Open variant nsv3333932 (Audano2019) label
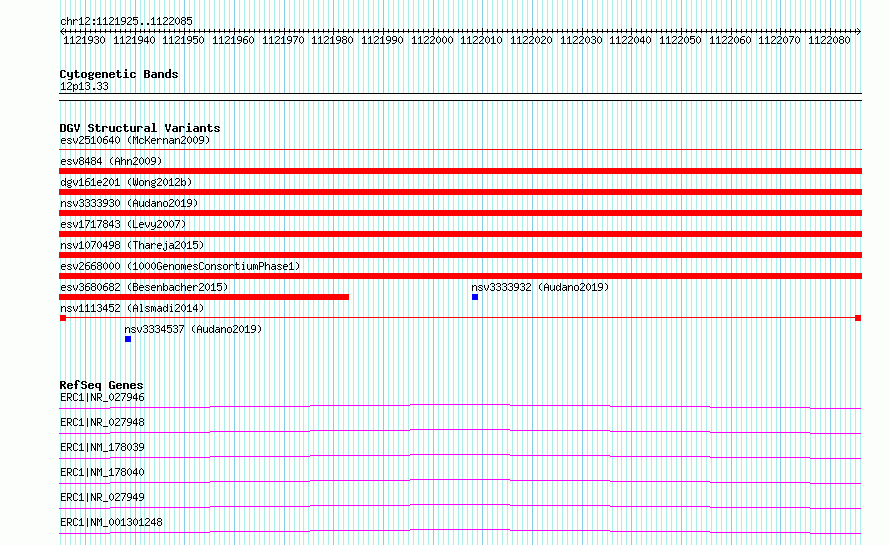 click(x=540, y=287)
